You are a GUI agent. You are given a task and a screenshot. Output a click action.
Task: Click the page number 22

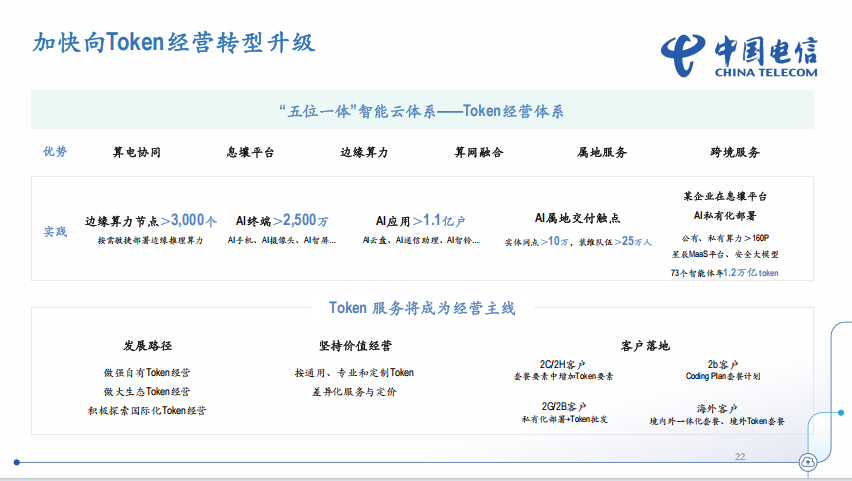pyautogui.click(x=740, y=455)
